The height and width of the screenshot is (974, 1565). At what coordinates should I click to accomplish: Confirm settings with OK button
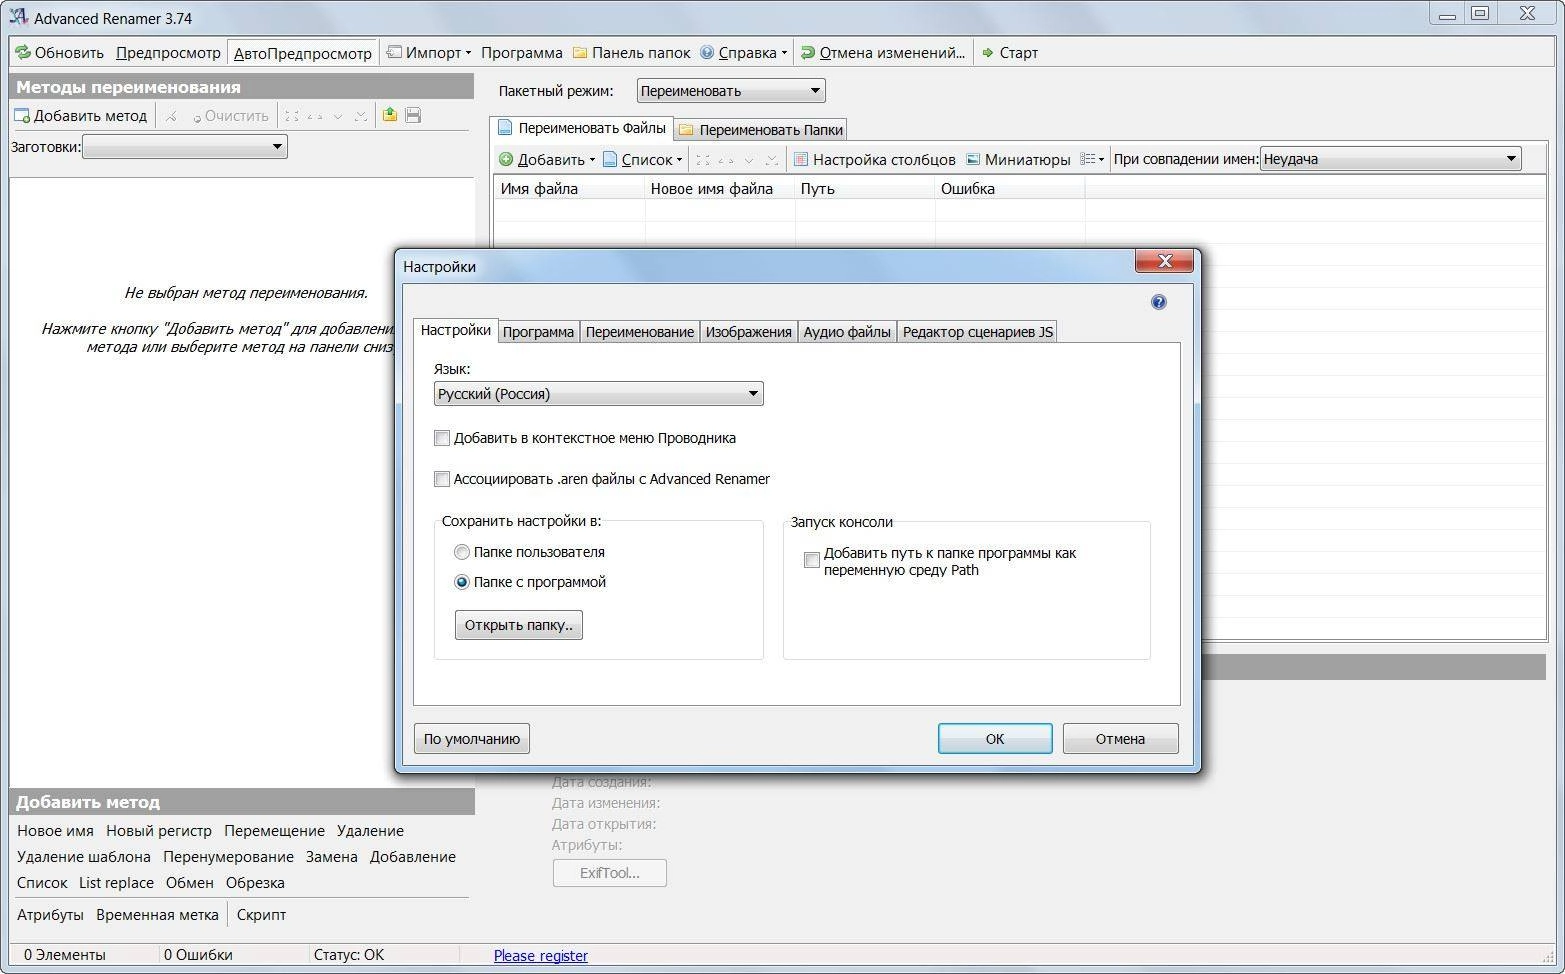click(x=995, y=739)
